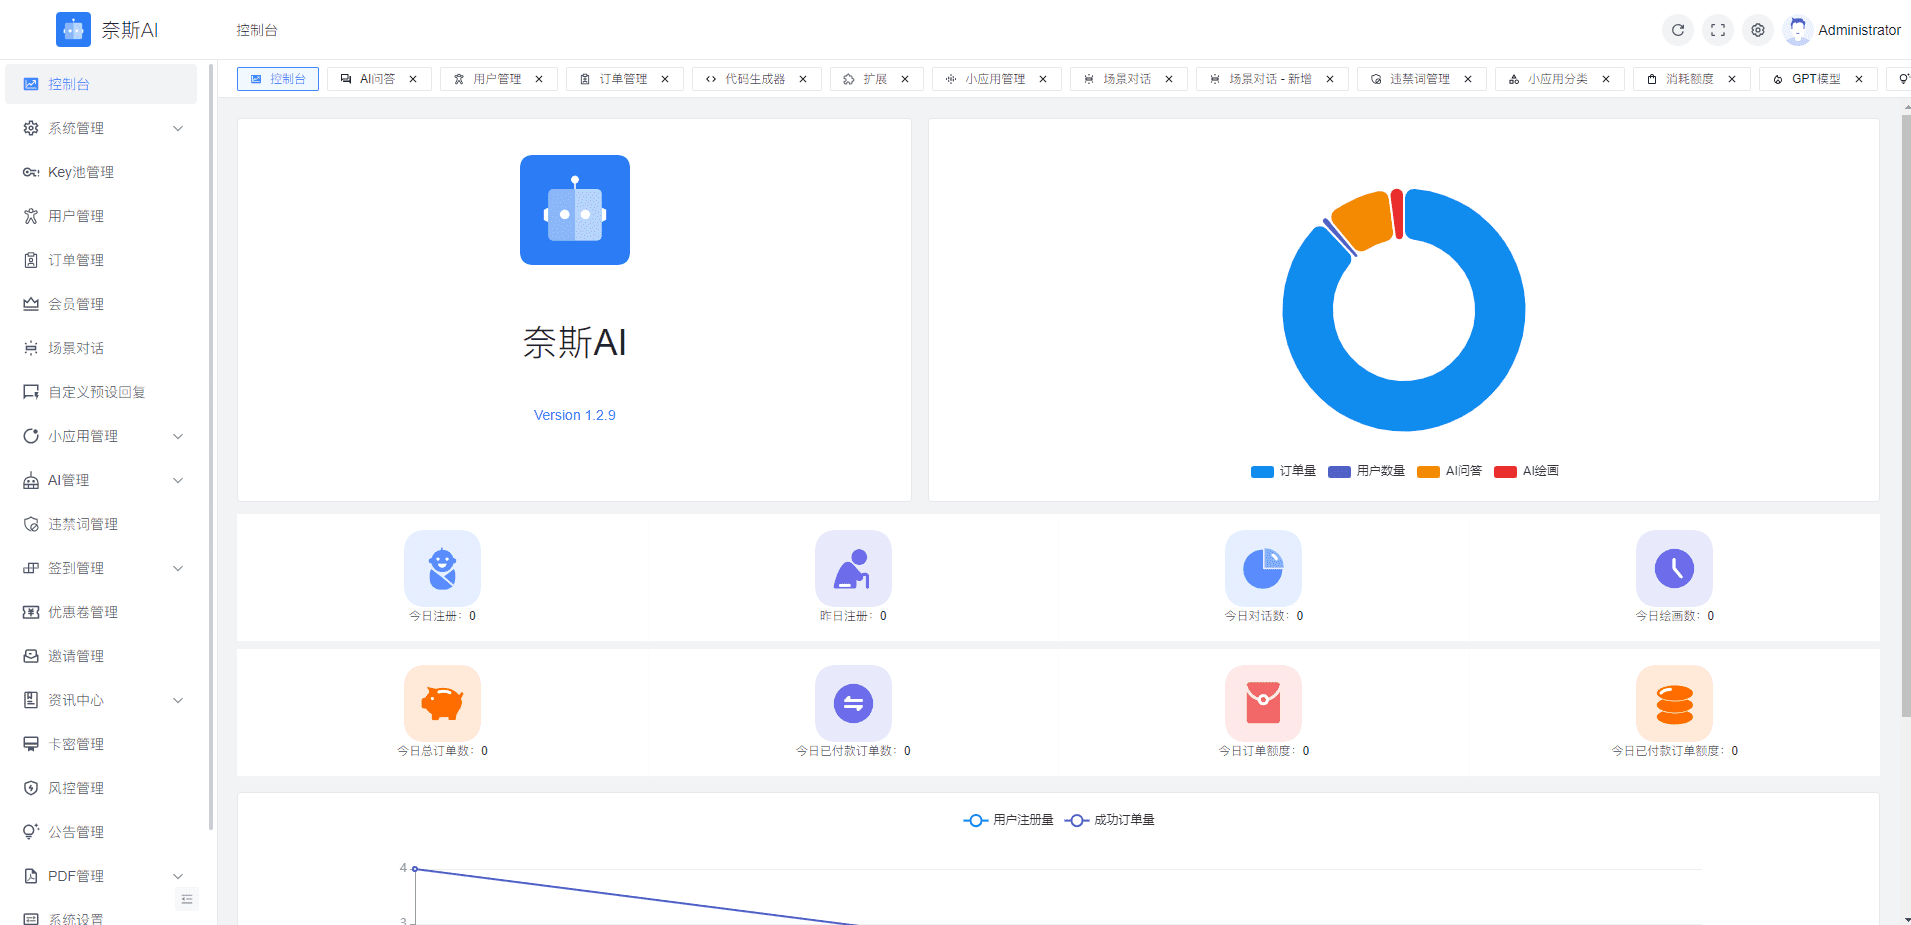
Task: Click the 今日已付款订单额度 coins icon
Action: (1674, 703)
